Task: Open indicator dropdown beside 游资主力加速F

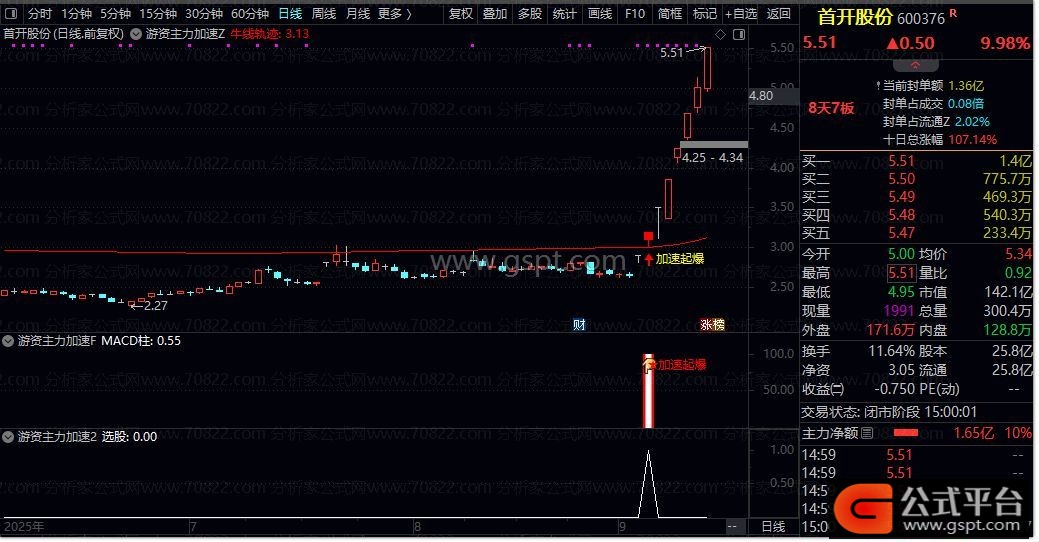Action: [x=8, y=341]
